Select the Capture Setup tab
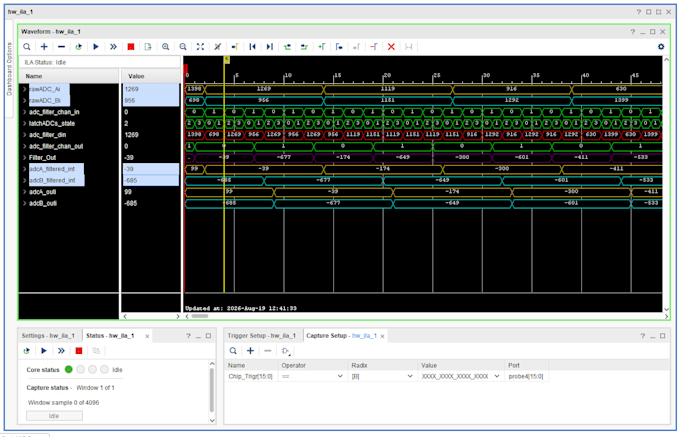 click(341, 336)
